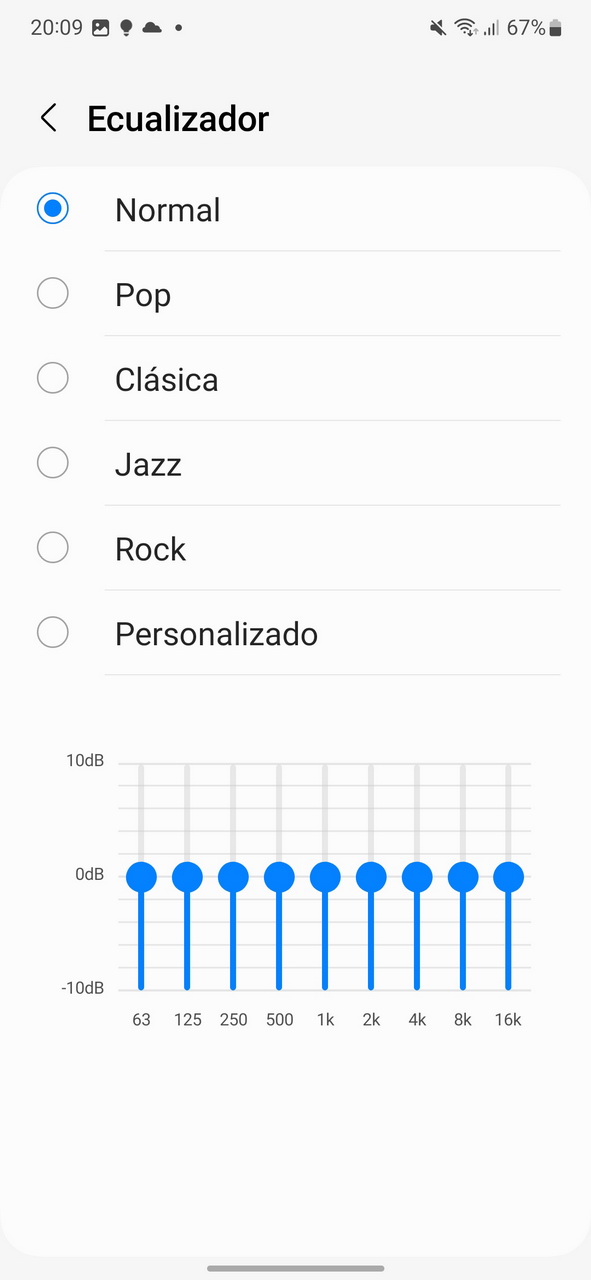Tap the battery icon at 67%
The height and width of the screenshot is (1280, 591).
coord(555,28)
